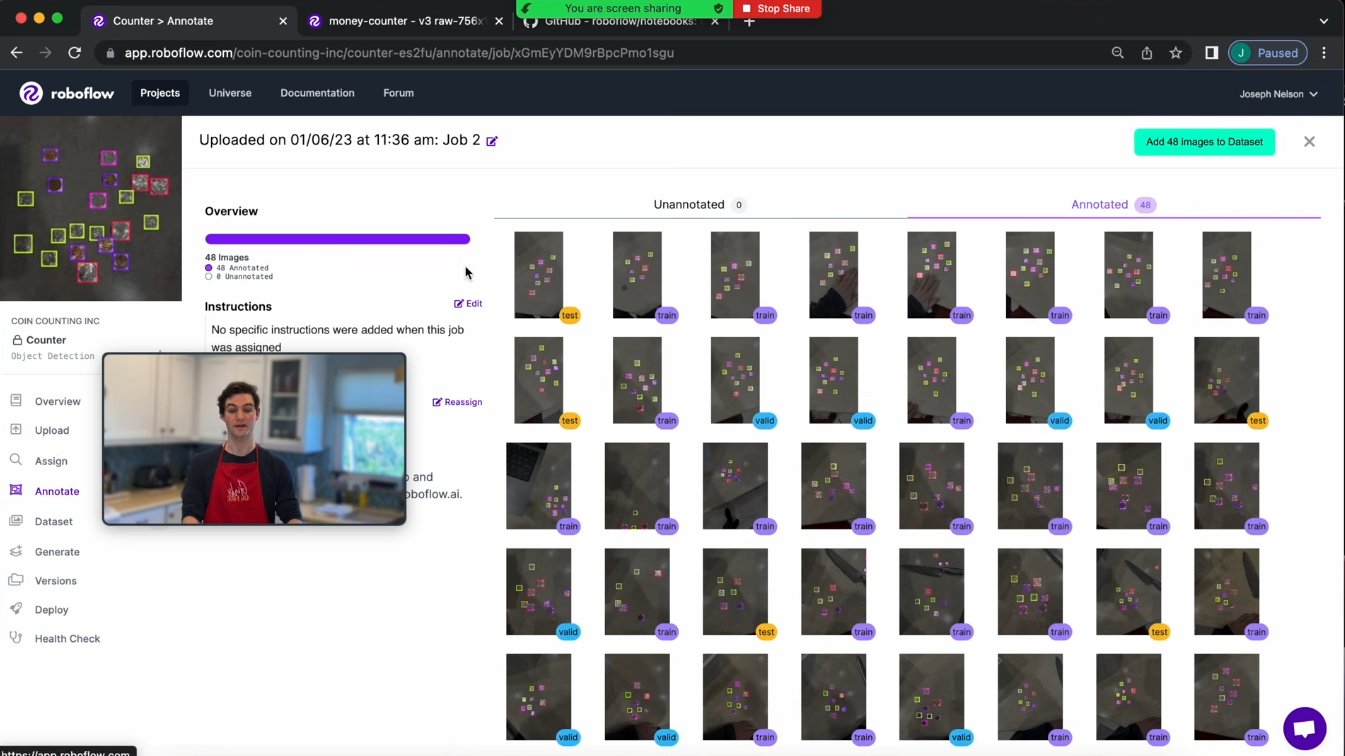Click Add 48 images to Dataset
The height and width of the screenshot is (756, 1345).
[1204, 142]
